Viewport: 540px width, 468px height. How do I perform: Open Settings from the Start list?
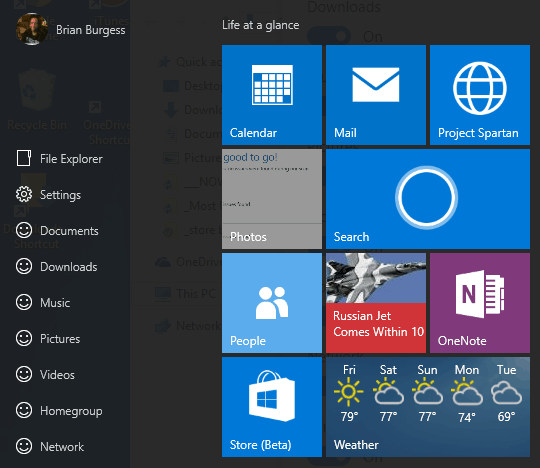coord(60,195)
